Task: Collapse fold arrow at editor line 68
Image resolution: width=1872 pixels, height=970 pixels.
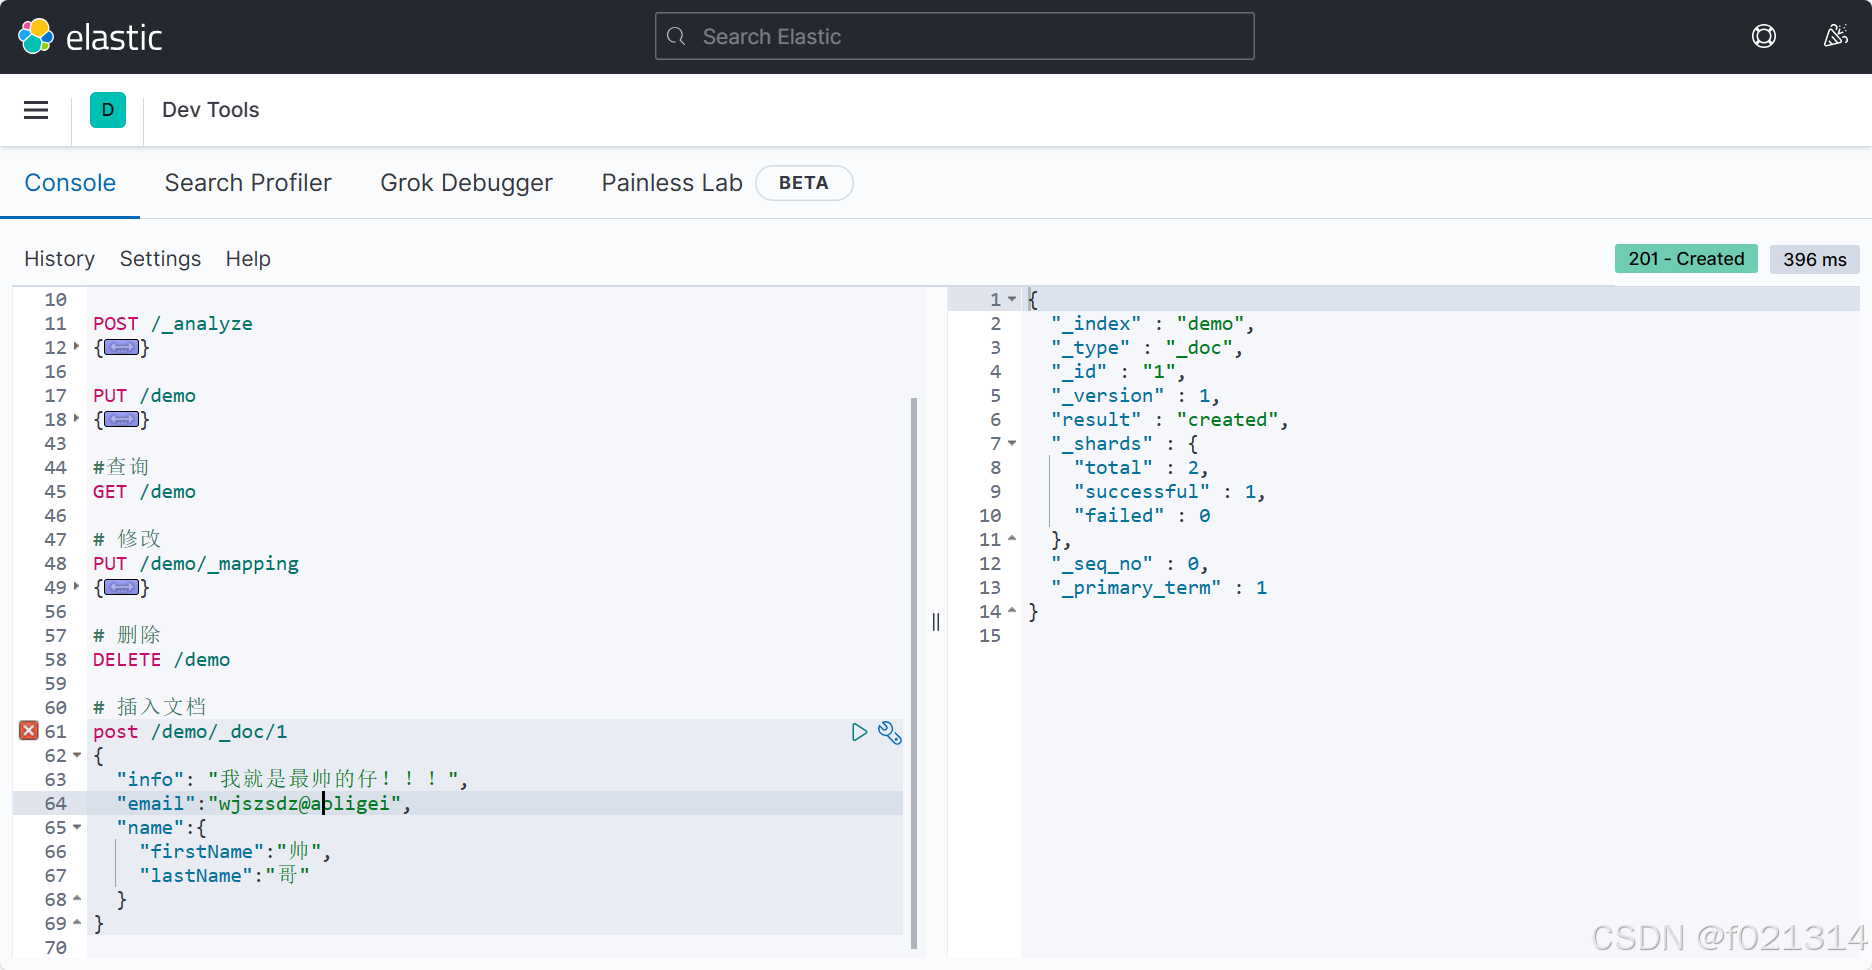Action: point(77,899)
